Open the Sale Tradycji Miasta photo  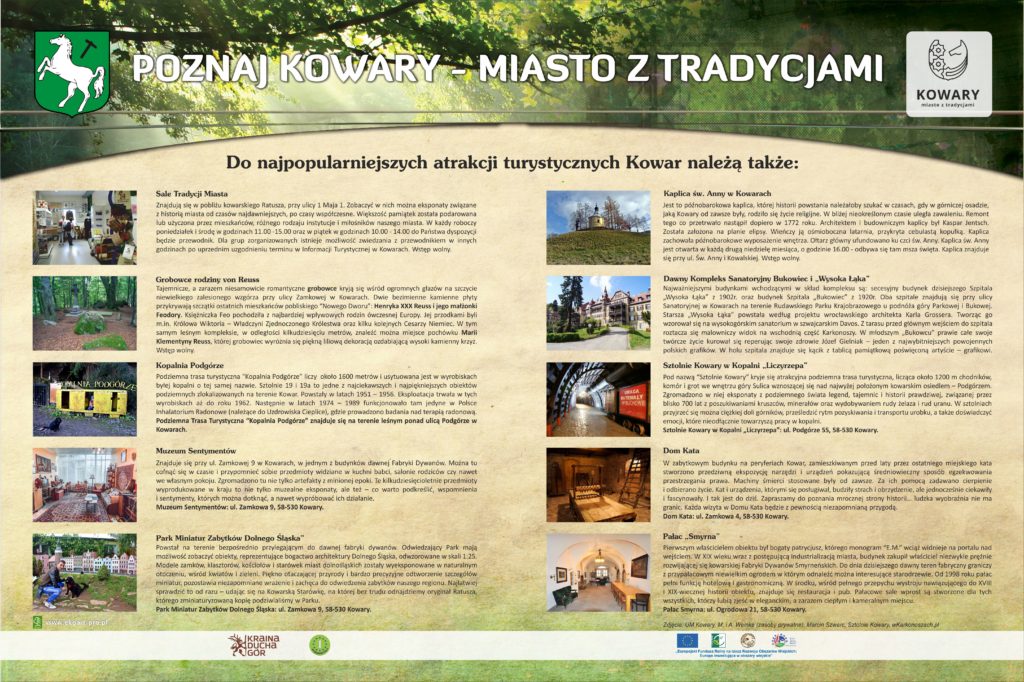coord(84,227)
